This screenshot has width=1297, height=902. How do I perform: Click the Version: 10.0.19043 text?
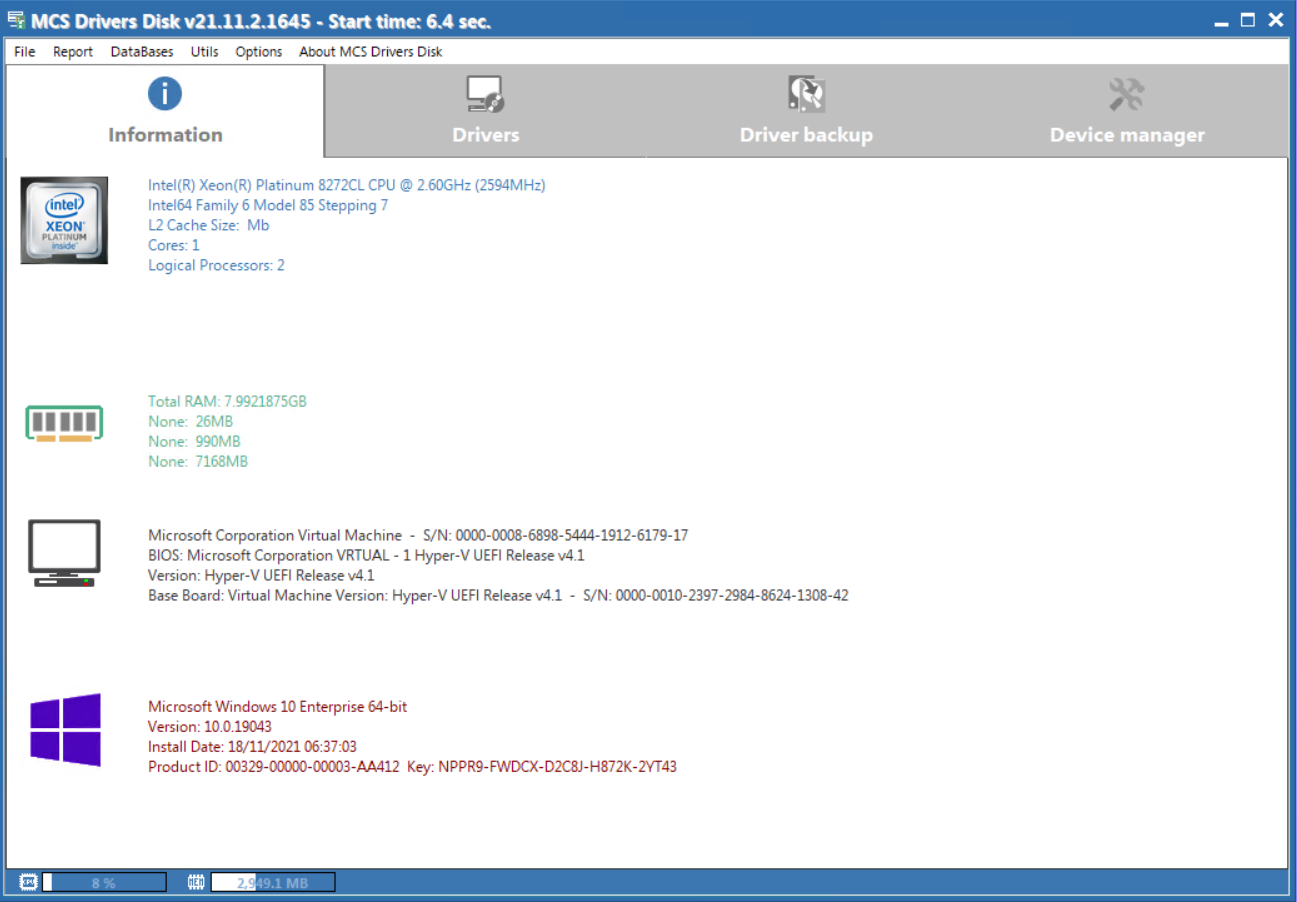pyautogui.click(x=210, y=726)
